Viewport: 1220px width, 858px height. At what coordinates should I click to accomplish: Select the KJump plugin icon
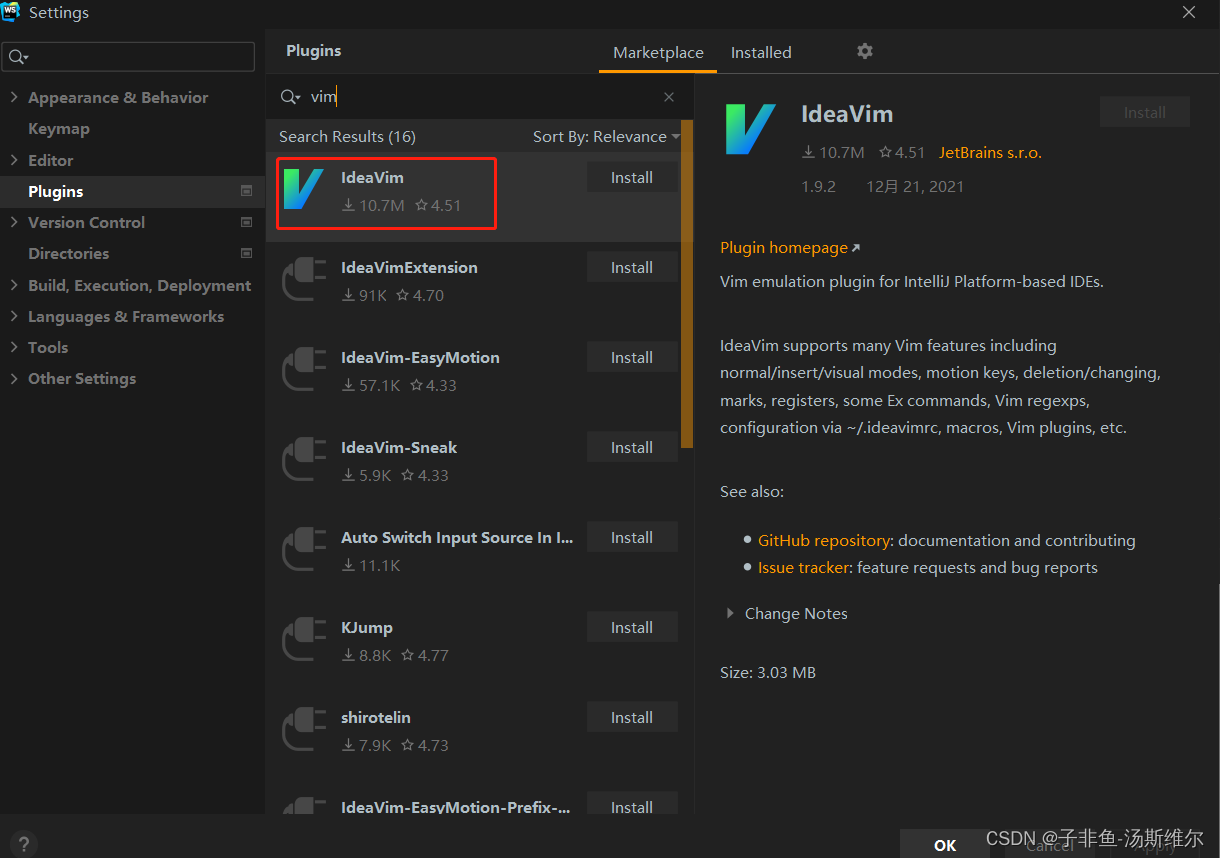pyautogui.click(x=304, y=639)
